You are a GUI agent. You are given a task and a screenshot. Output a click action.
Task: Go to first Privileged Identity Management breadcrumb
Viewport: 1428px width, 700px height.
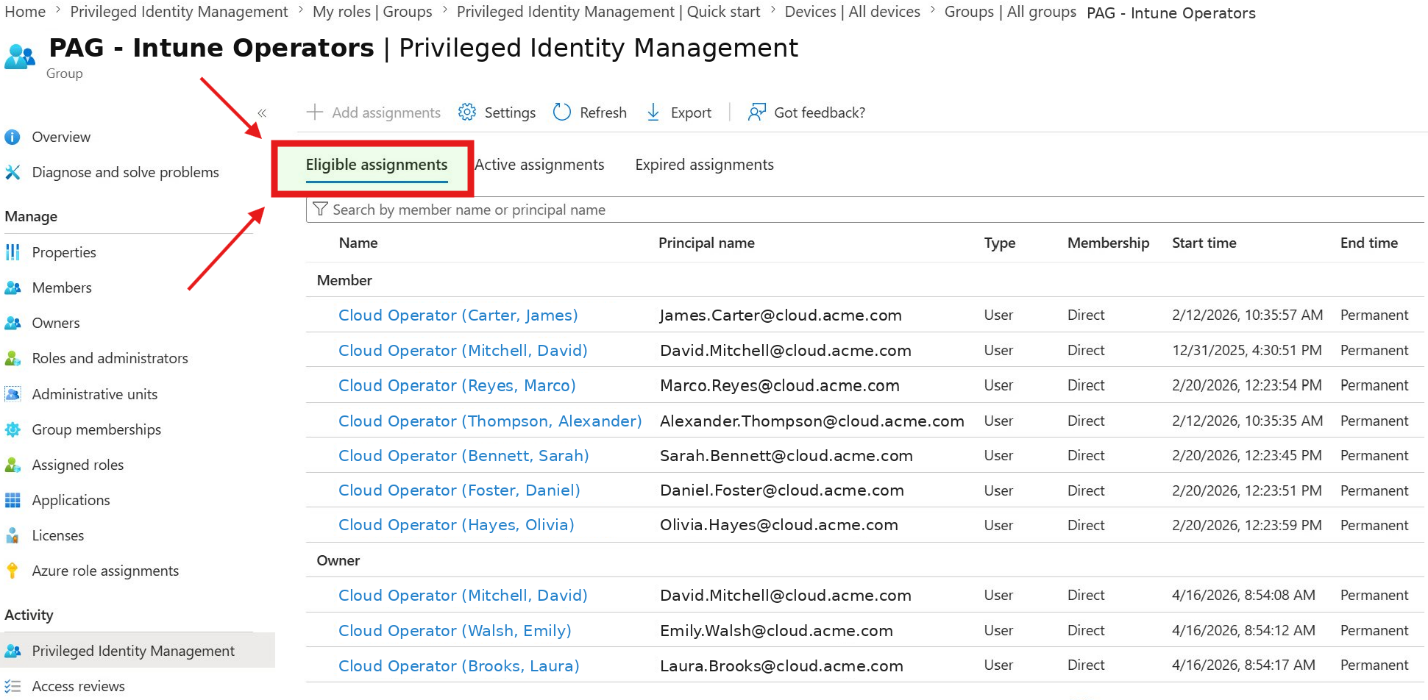pos(179,12)
